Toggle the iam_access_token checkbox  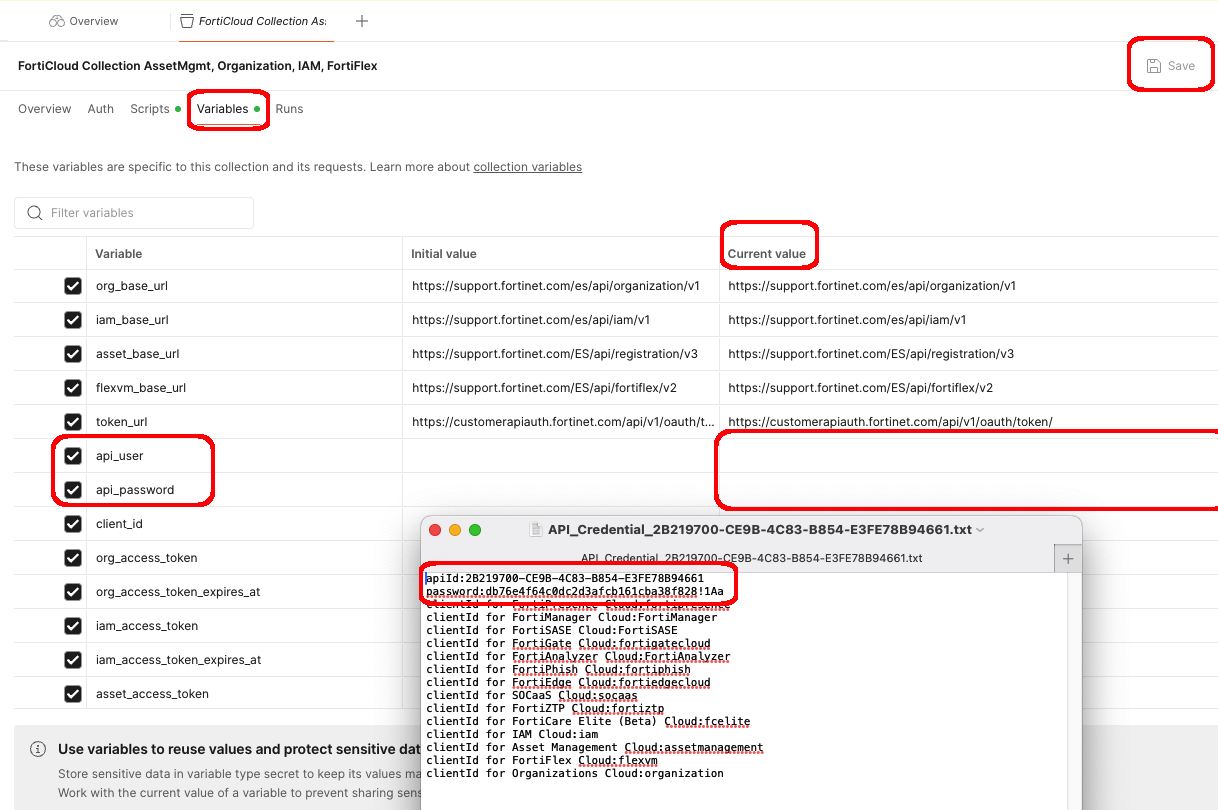coord(73,626)
